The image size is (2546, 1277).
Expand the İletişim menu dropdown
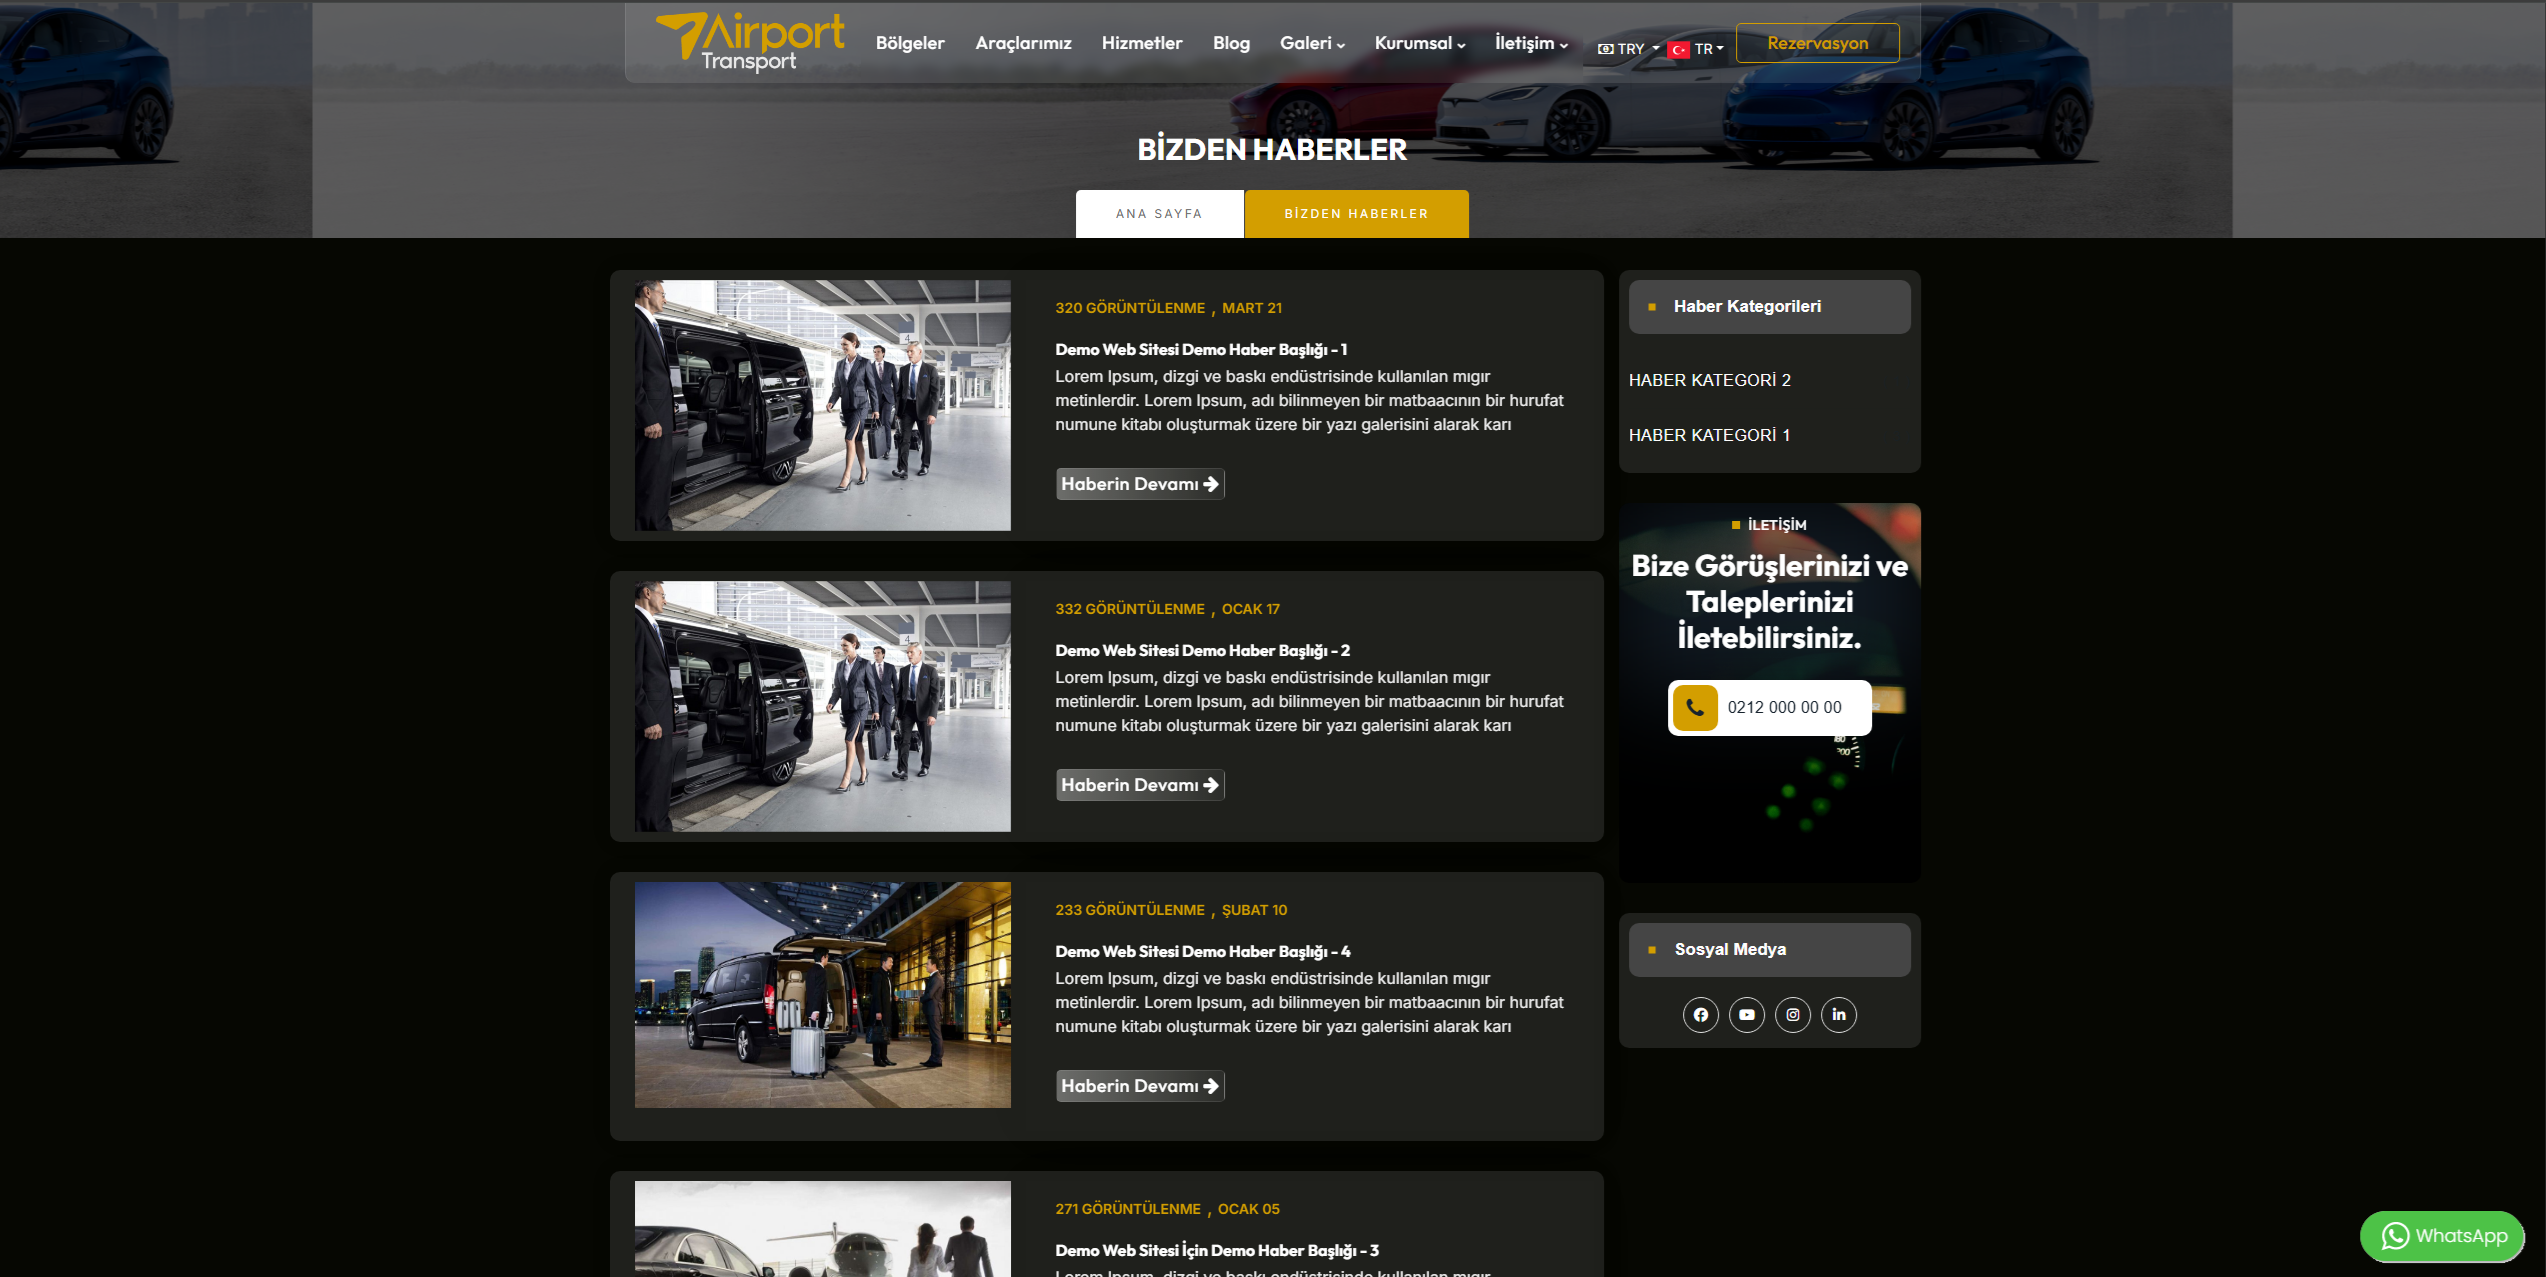1530,43
